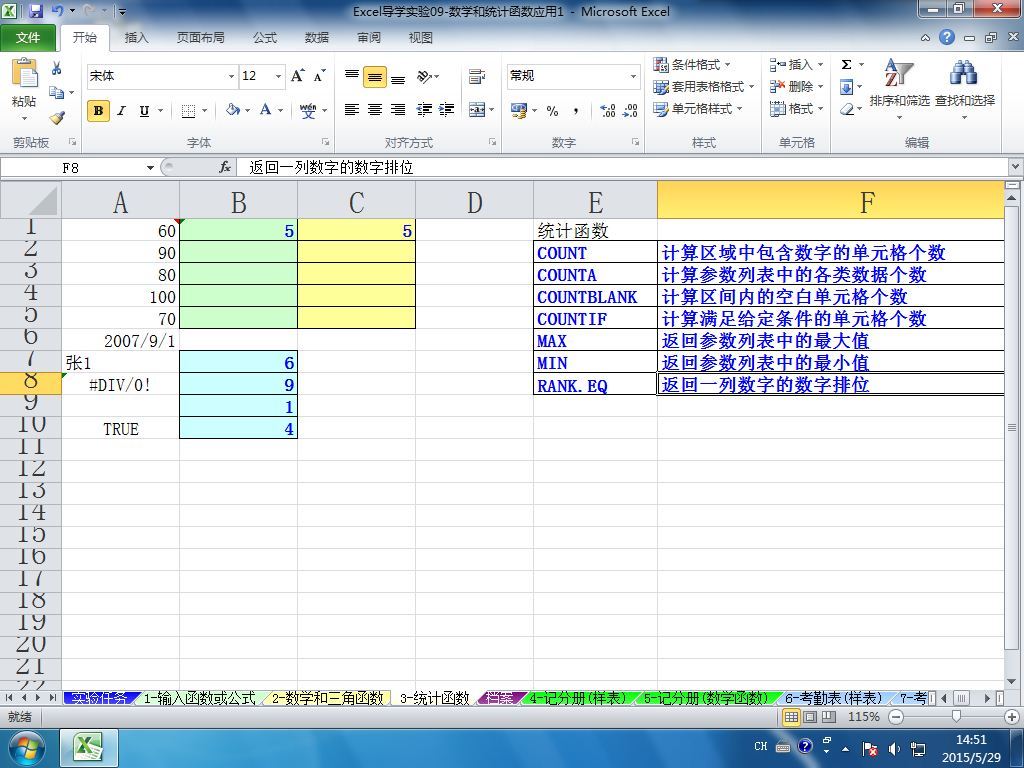Click Decrease Decimal icon
The height and width of the screenshot is (768, 1024).
[x=630, y=110]
